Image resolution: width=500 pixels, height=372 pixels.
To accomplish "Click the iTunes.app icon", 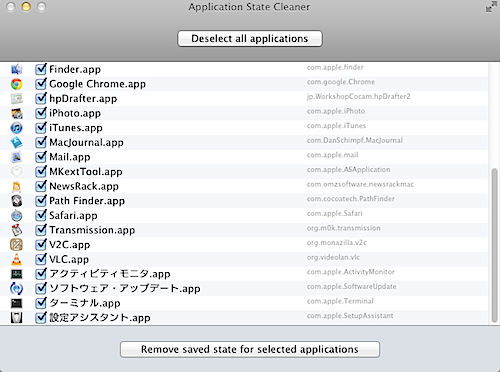I will tap(16, 128).
